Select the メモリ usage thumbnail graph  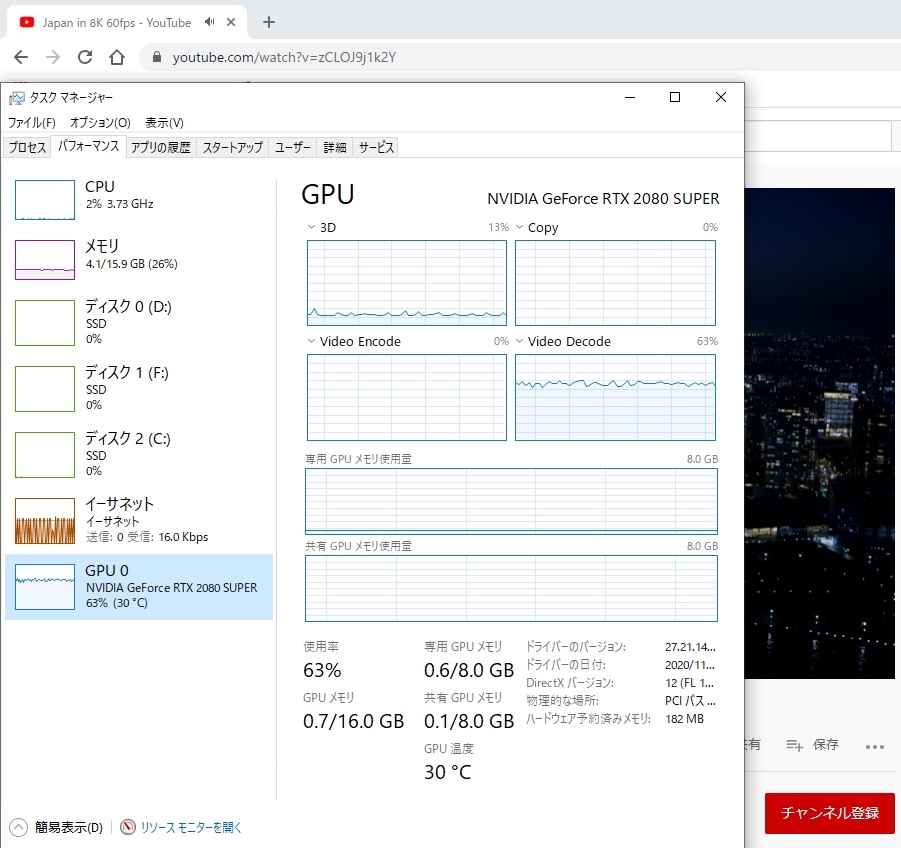pos(45,260)
